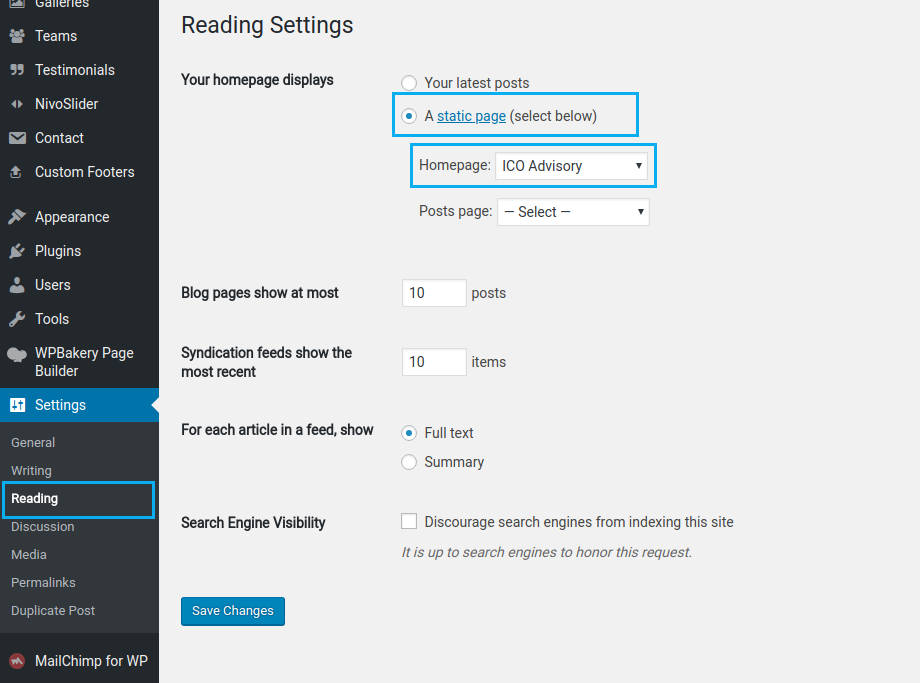Open the Homepage dropdown showing ICO Advisory
Screen dimensions: 920x683
[571, 166]
